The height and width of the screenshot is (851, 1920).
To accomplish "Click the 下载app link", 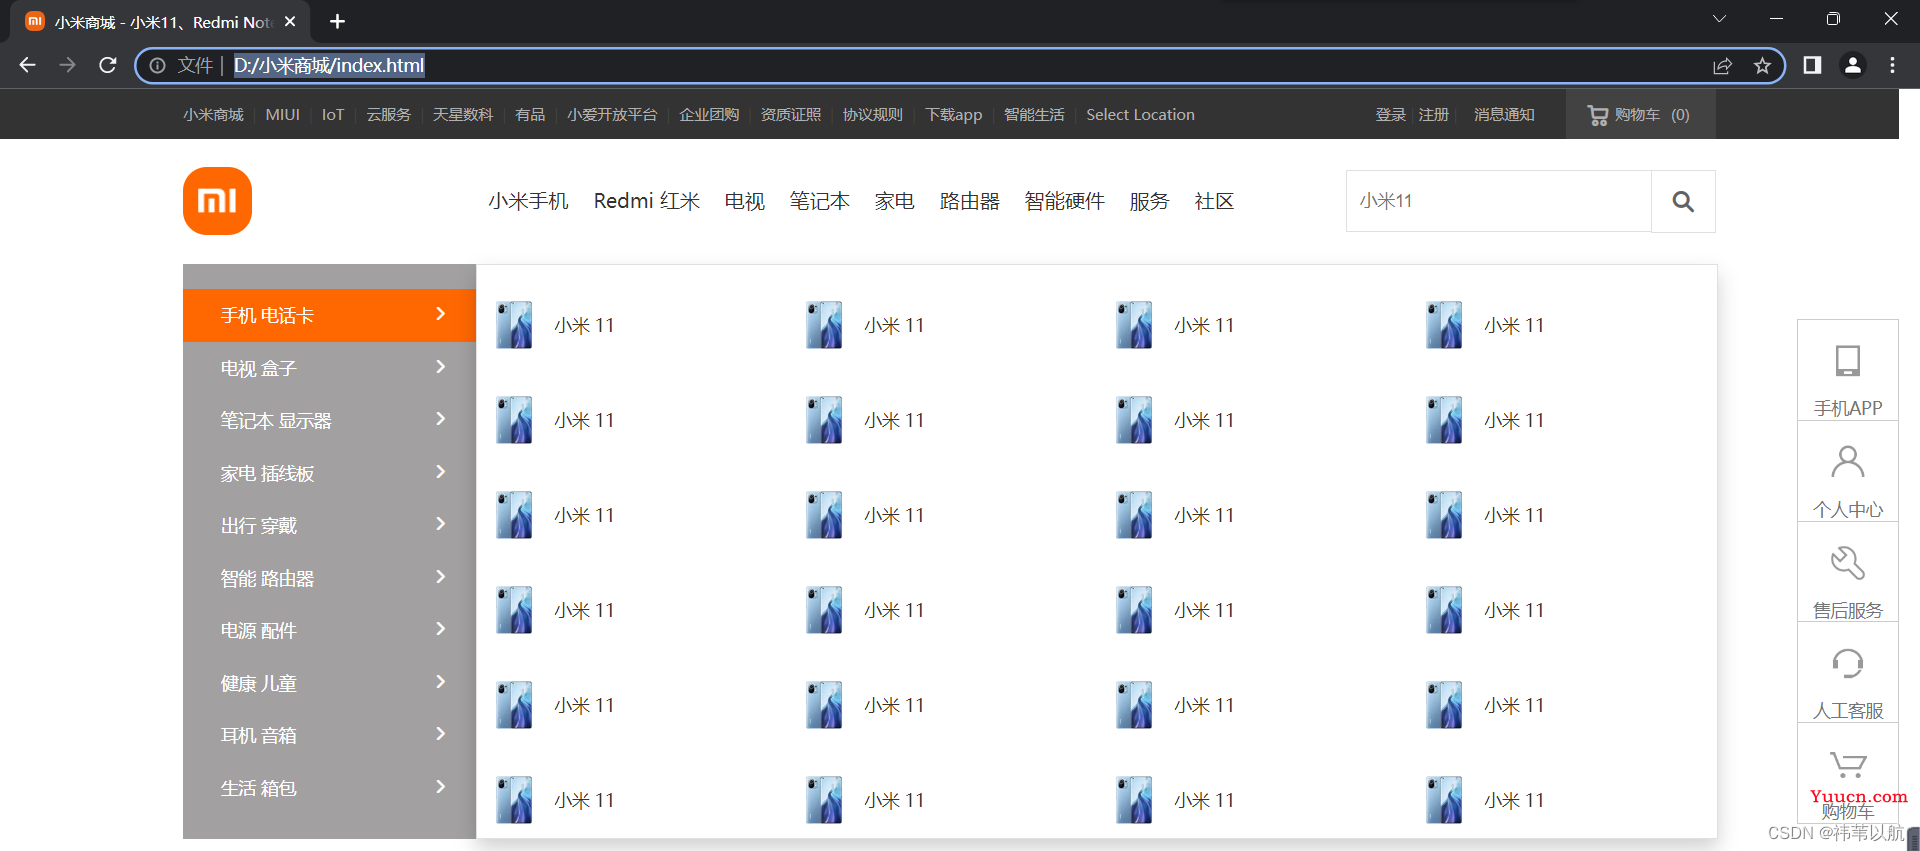I will (954, 115).
